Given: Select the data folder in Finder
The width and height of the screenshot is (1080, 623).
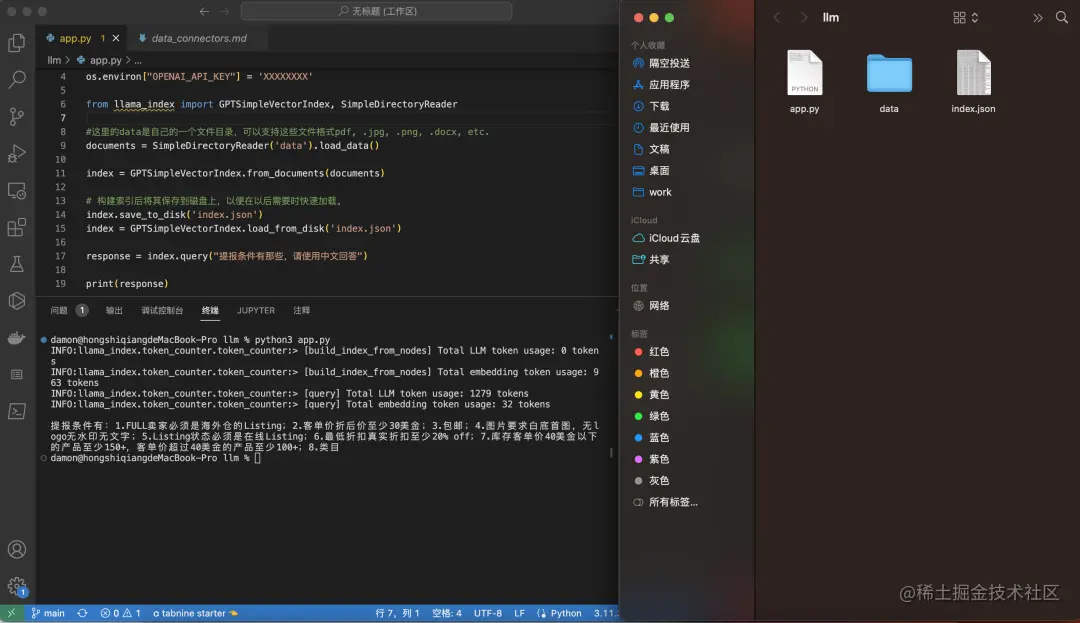Looking at the screenshot, I should coord(889,73).
